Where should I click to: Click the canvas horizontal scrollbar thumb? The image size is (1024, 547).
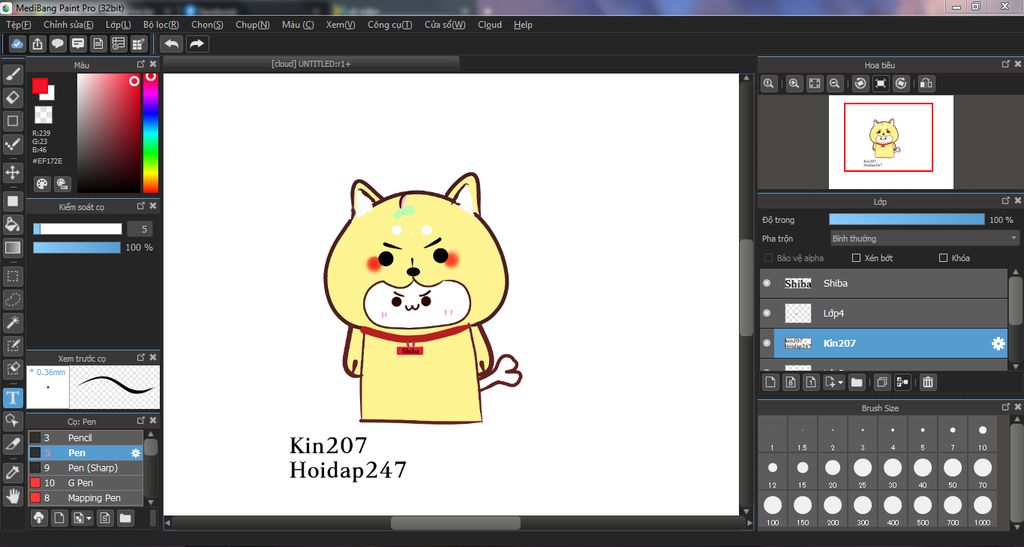click(455, 523)
